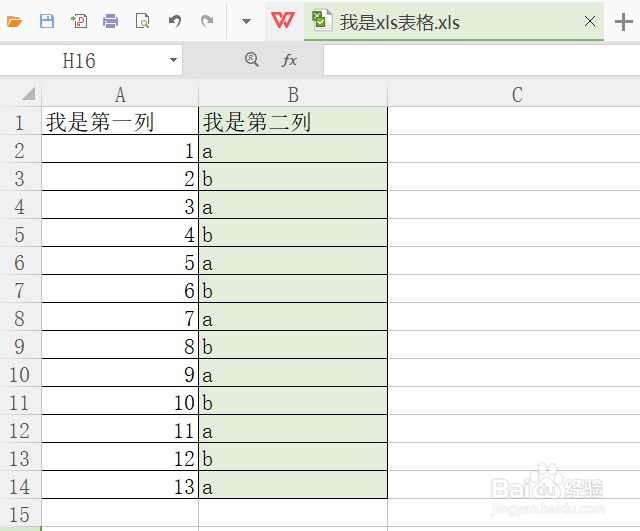Select empty cell B15
This screenshot has width=640, height=531.
pyautogui.click(x=293, y=513)
